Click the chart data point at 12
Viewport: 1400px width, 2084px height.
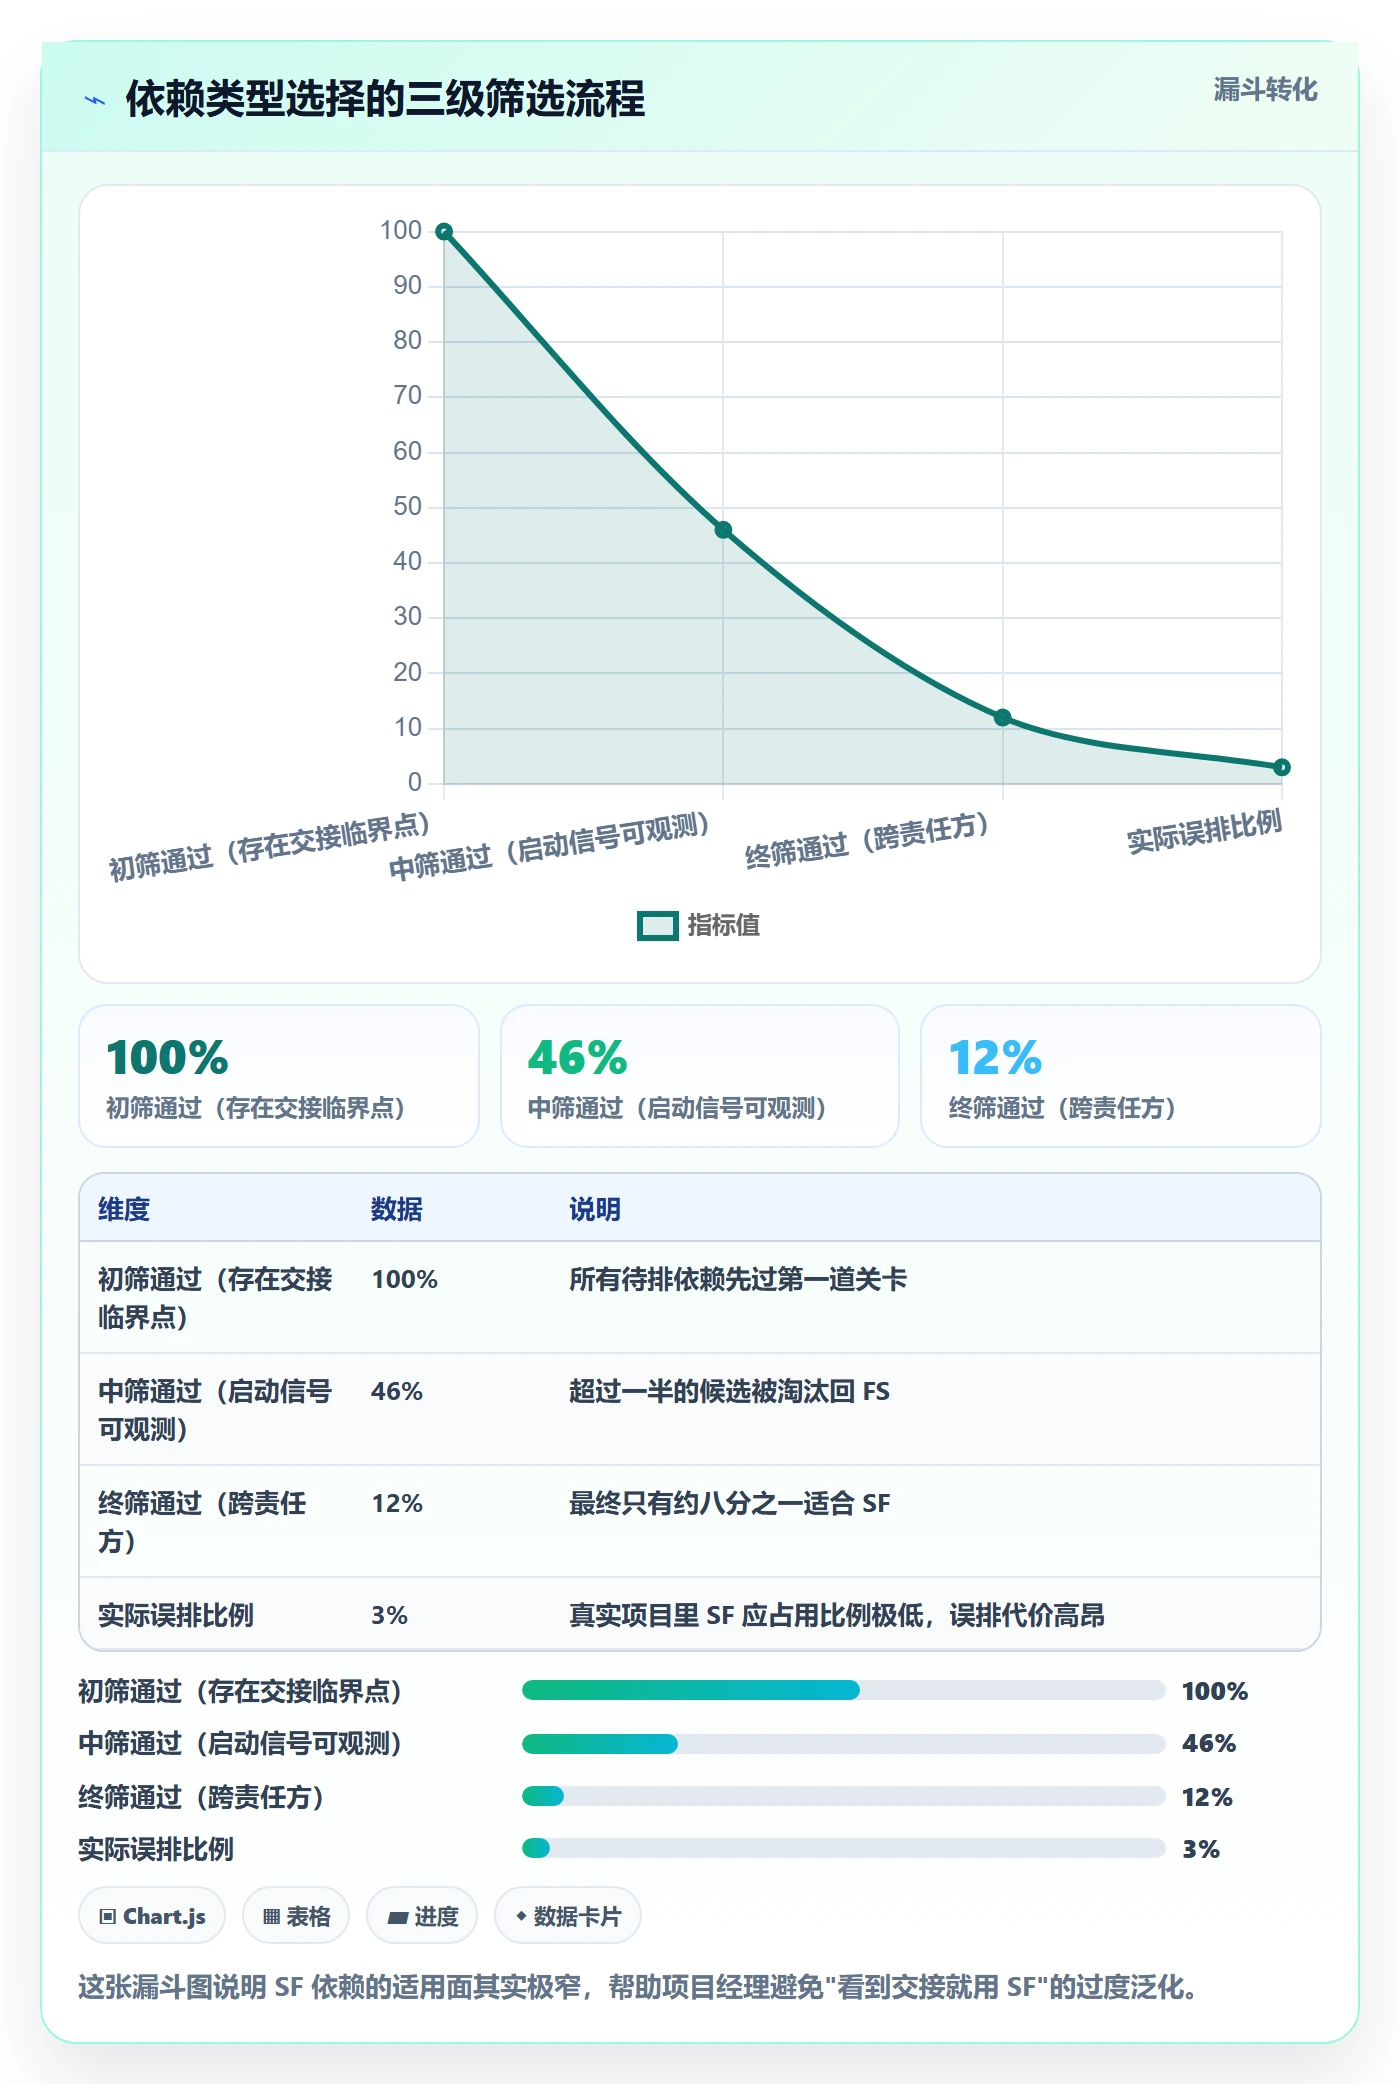1002,717
